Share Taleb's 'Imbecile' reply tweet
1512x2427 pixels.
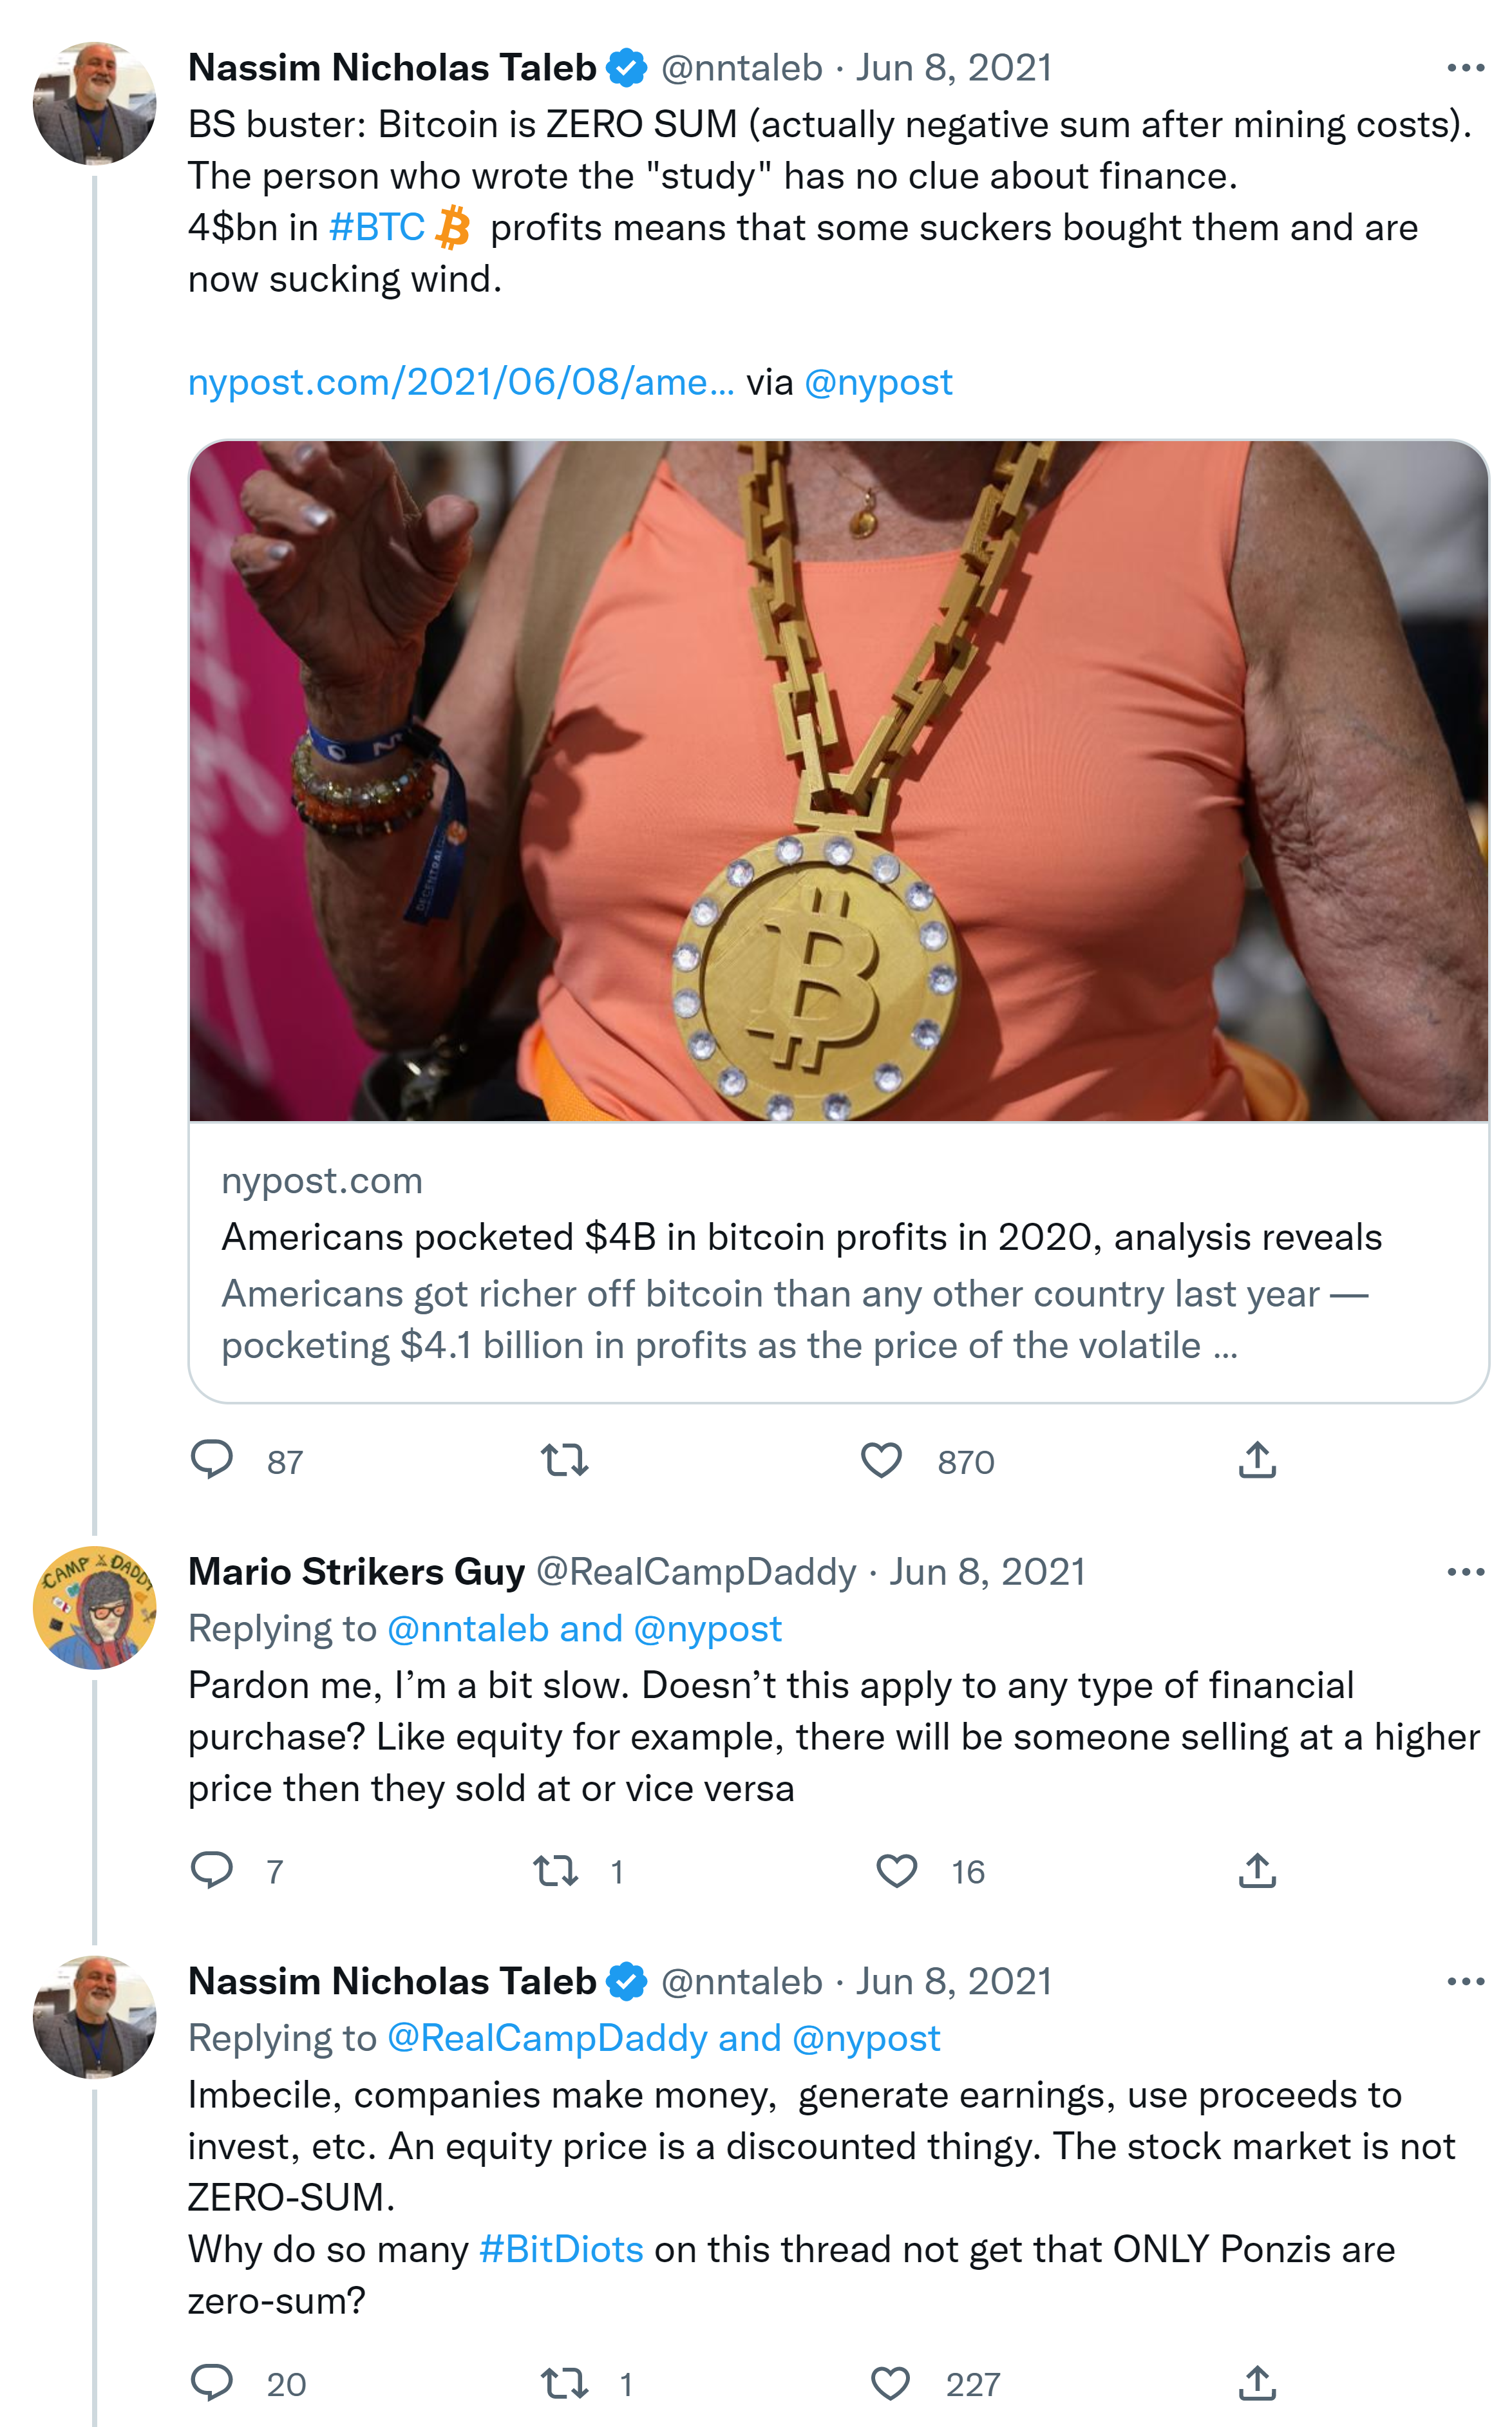[1257, 2383]
